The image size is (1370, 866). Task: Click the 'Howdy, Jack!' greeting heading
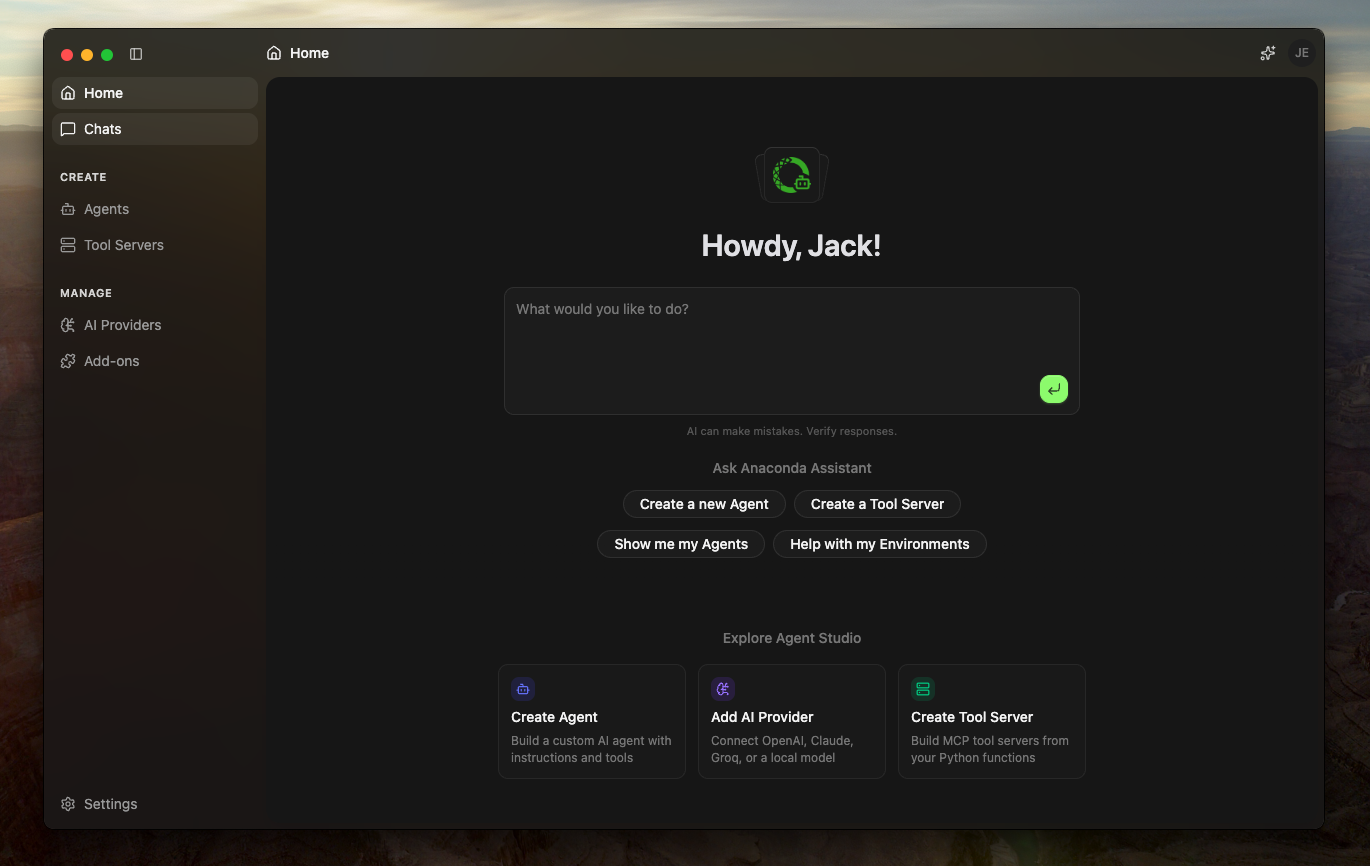[791, 246]
